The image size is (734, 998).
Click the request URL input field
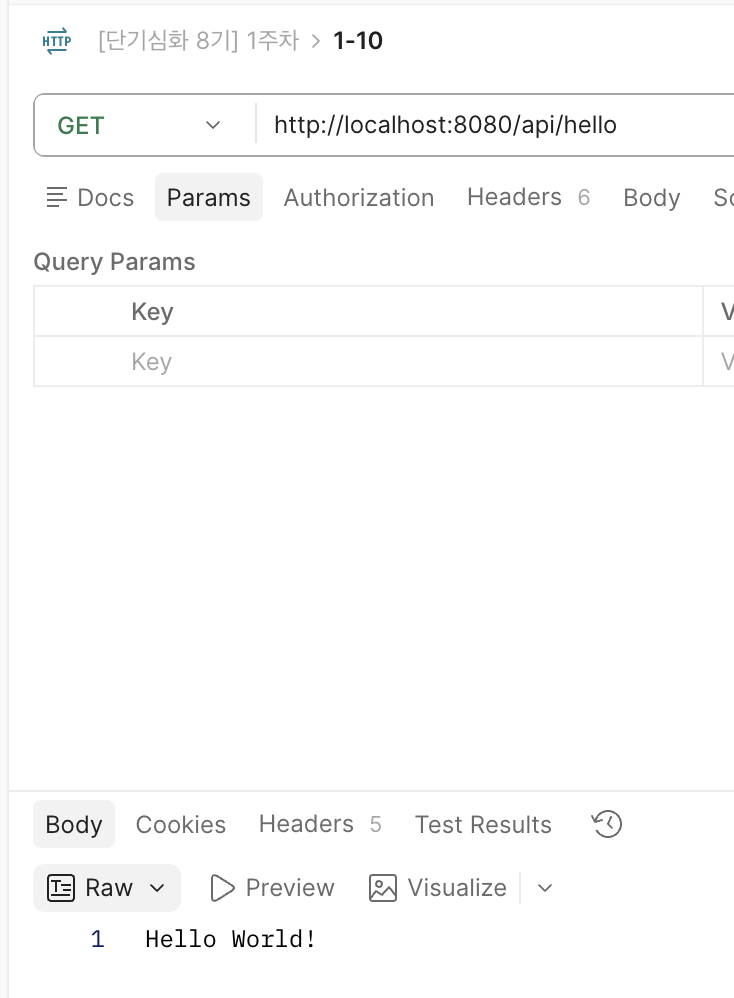click(x=495, y=125)
